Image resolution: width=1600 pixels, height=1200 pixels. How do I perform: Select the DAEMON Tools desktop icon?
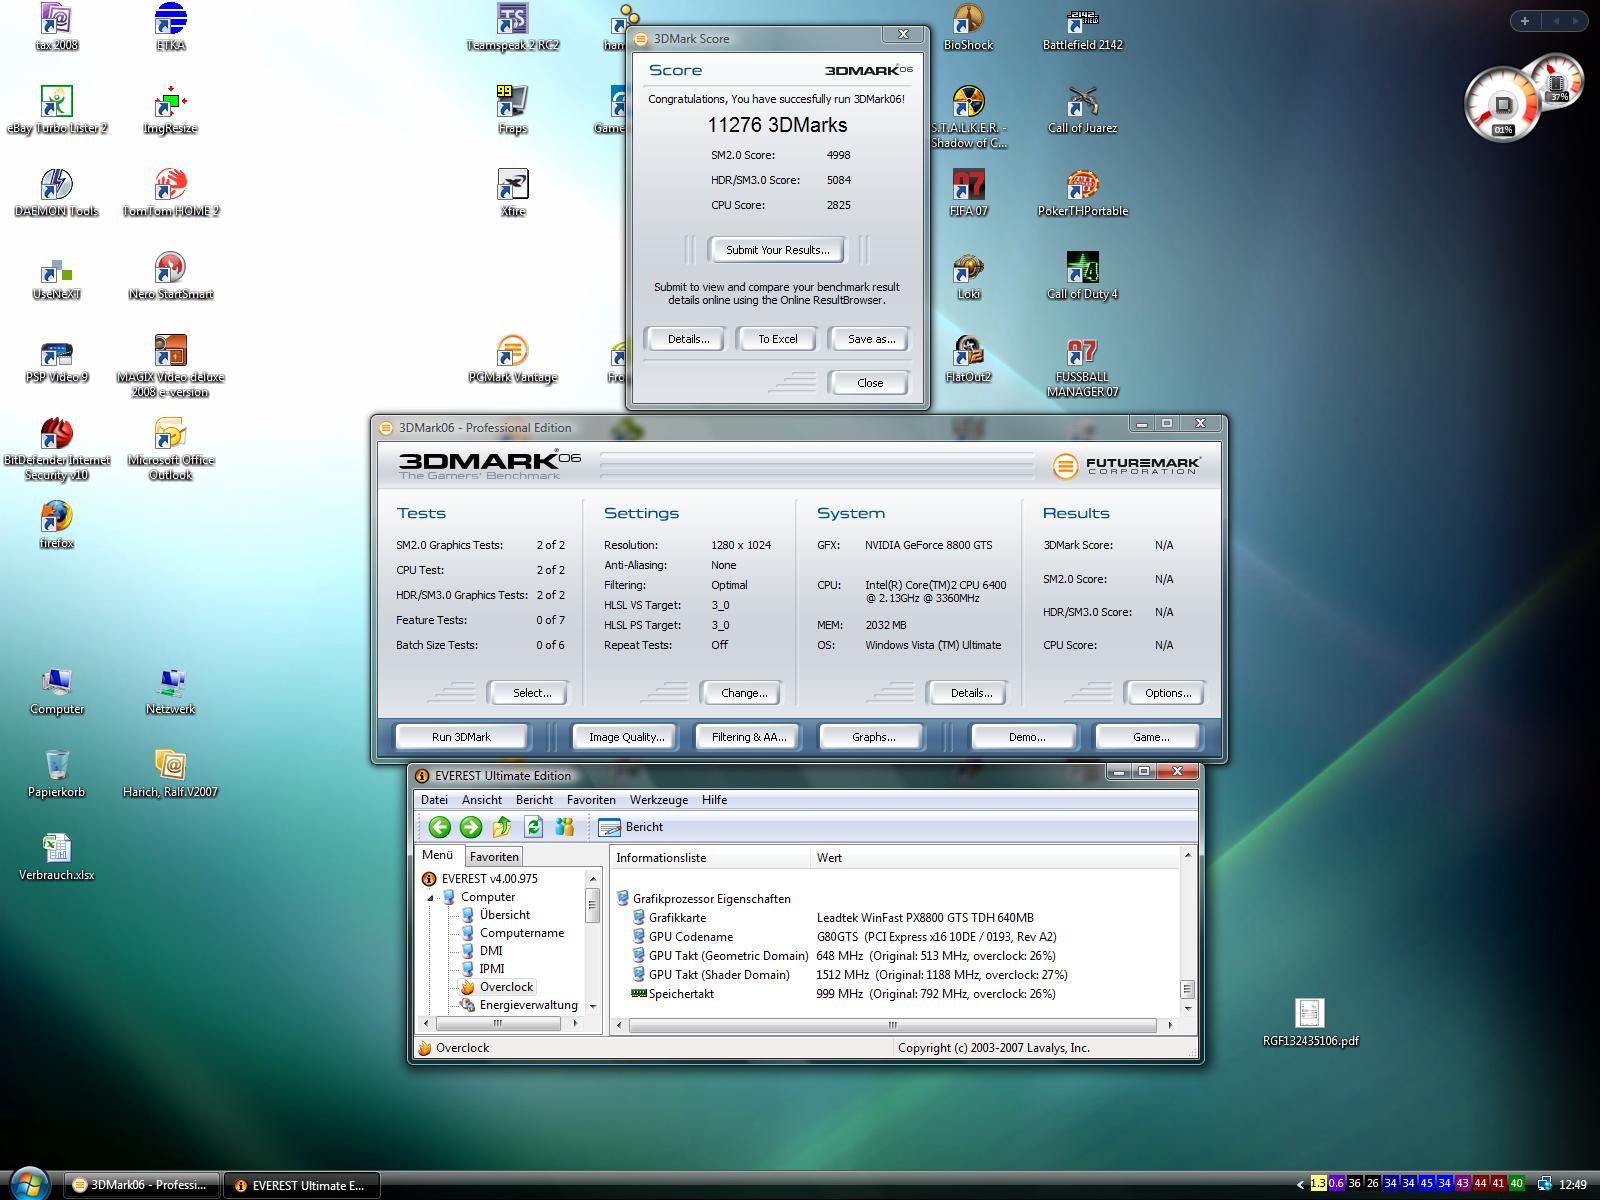(x=57, y=193)
